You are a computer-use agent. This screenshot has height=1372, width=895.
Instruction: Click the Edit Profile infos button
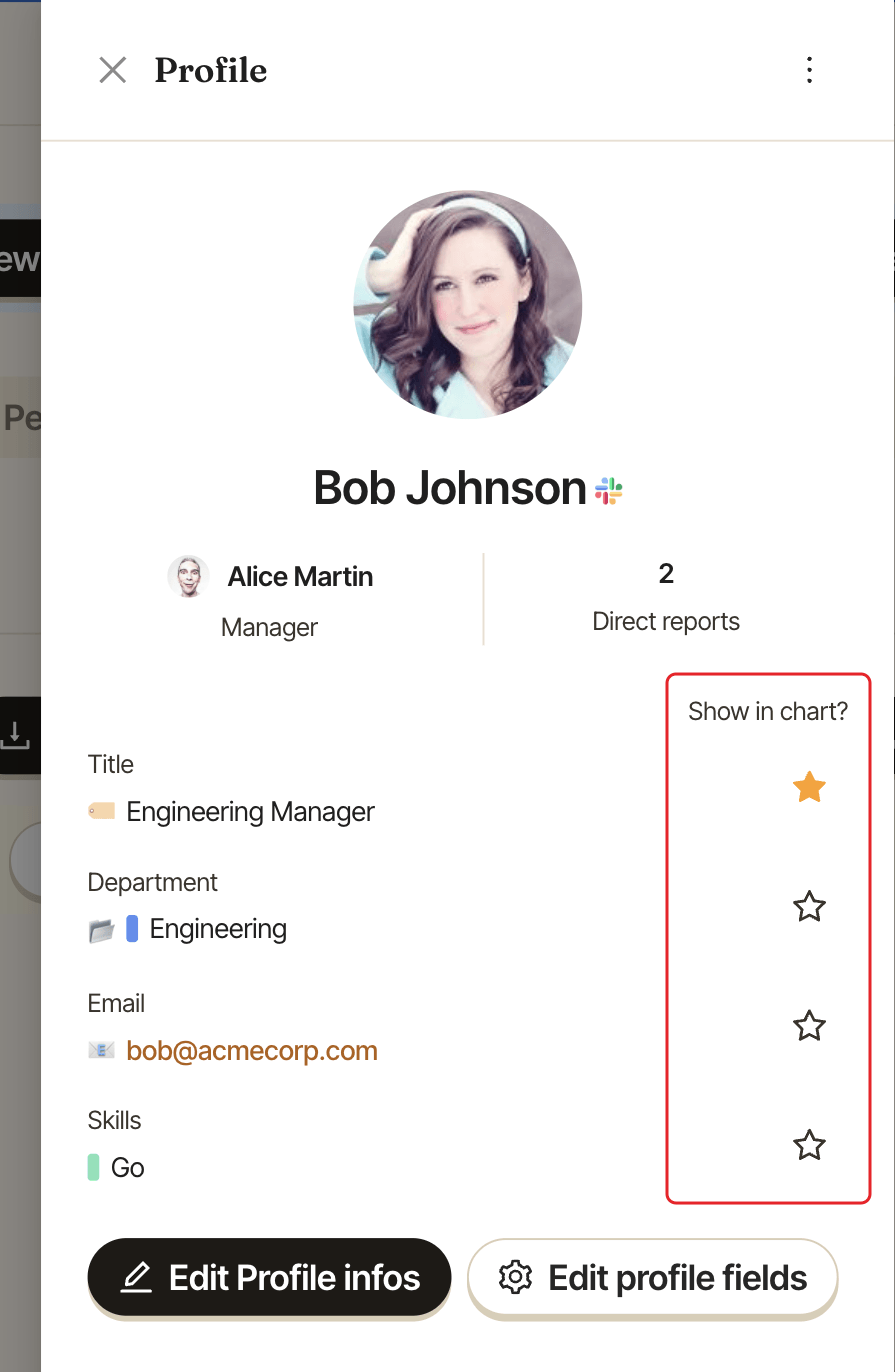(x=270, y=1278)
